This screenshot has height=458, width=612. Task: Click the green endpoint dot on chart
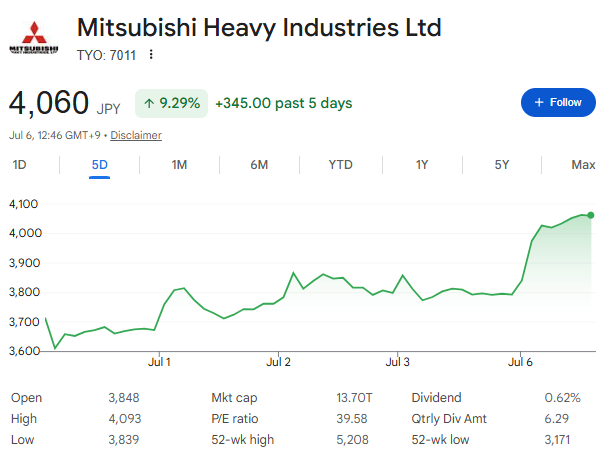tap(591, 215)
